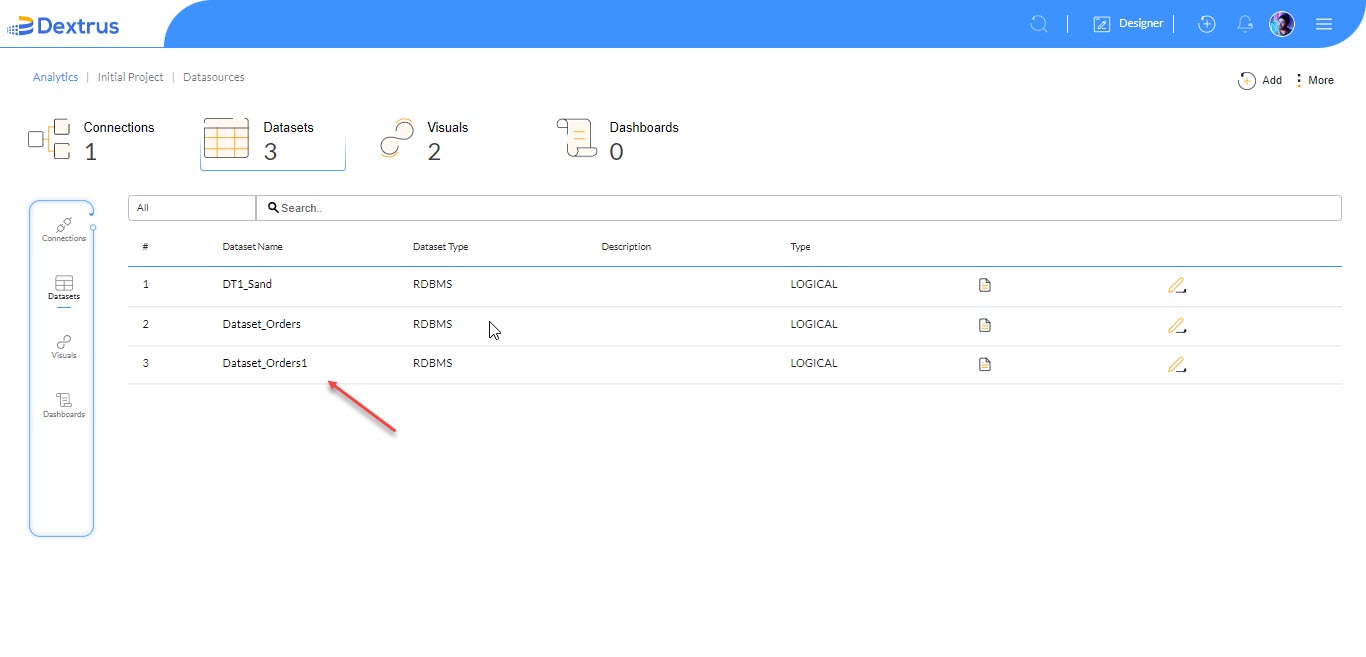This screenshot has height=657, width=1366.
Task: Select Dataset_Orders1 dataset name
Action: point(264,363)
